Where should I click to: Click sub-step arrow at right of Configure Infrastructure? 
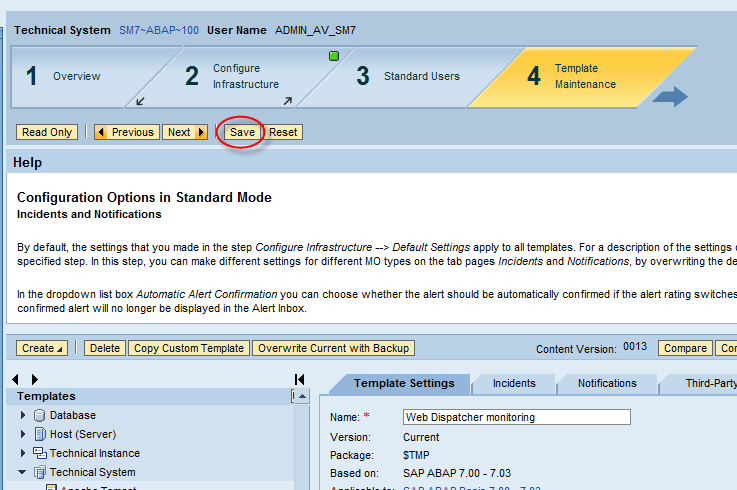pyautogui.click(x=288, y=101)
